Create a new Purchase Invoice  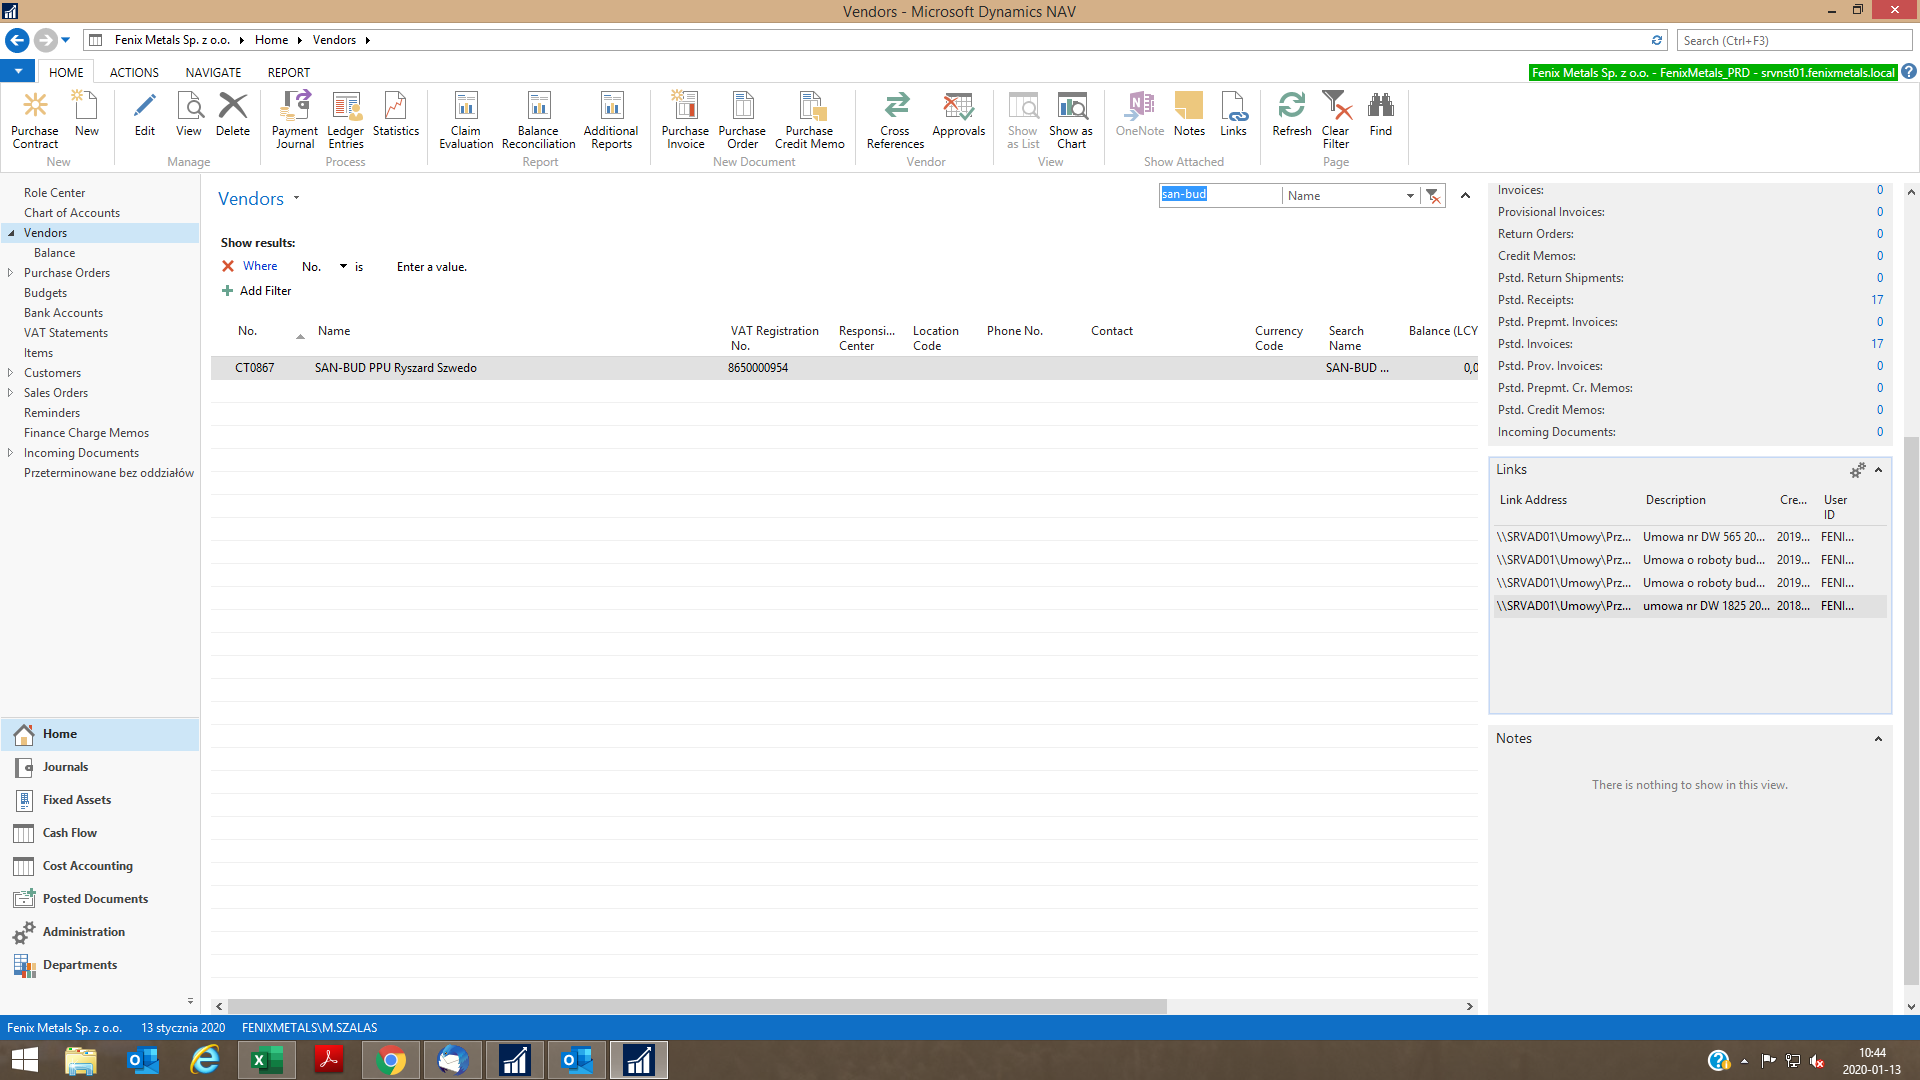[x=685, y=120]
